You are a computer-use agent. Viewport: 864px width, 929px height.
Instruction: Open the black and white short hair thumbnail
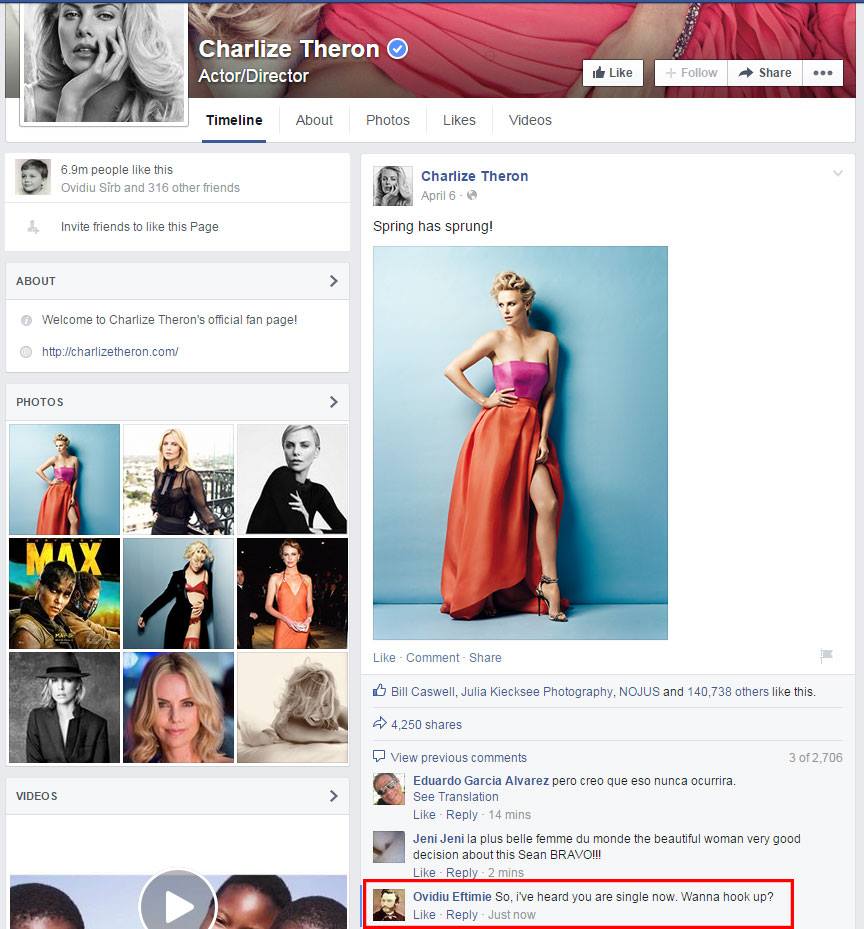pyautogui.click(x=292, y=479)
